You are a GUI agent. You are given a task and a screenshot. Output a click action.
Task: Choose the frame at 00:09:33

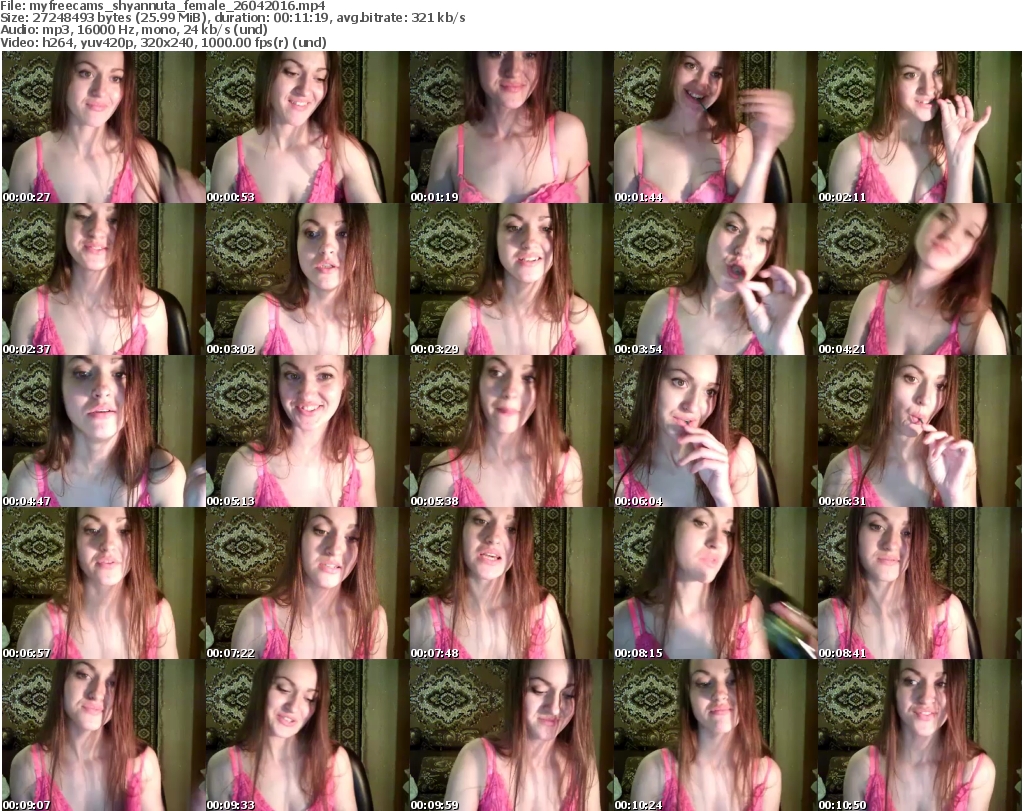tap(308, 735)
